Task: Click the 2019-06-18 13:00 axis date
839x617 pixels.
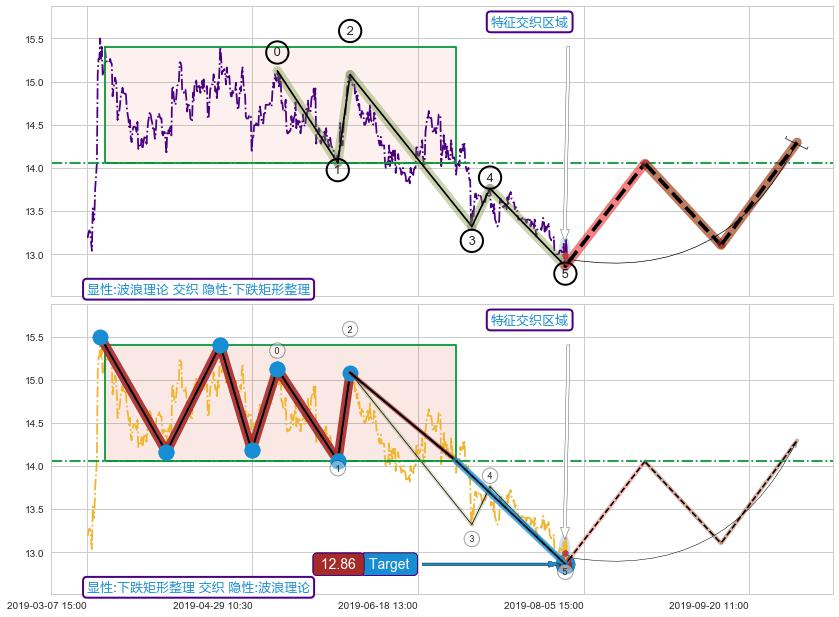Action: tap(377, 606)
